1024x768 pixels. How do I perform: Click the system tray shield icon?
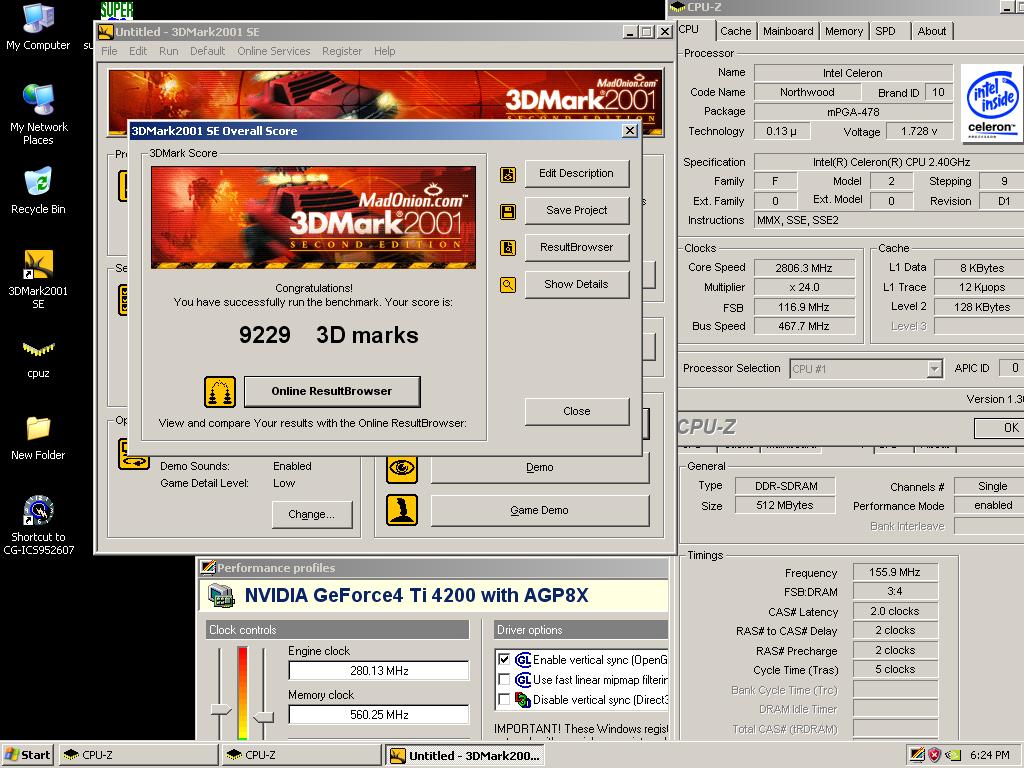pyautogui.click(x=935, y=755)
